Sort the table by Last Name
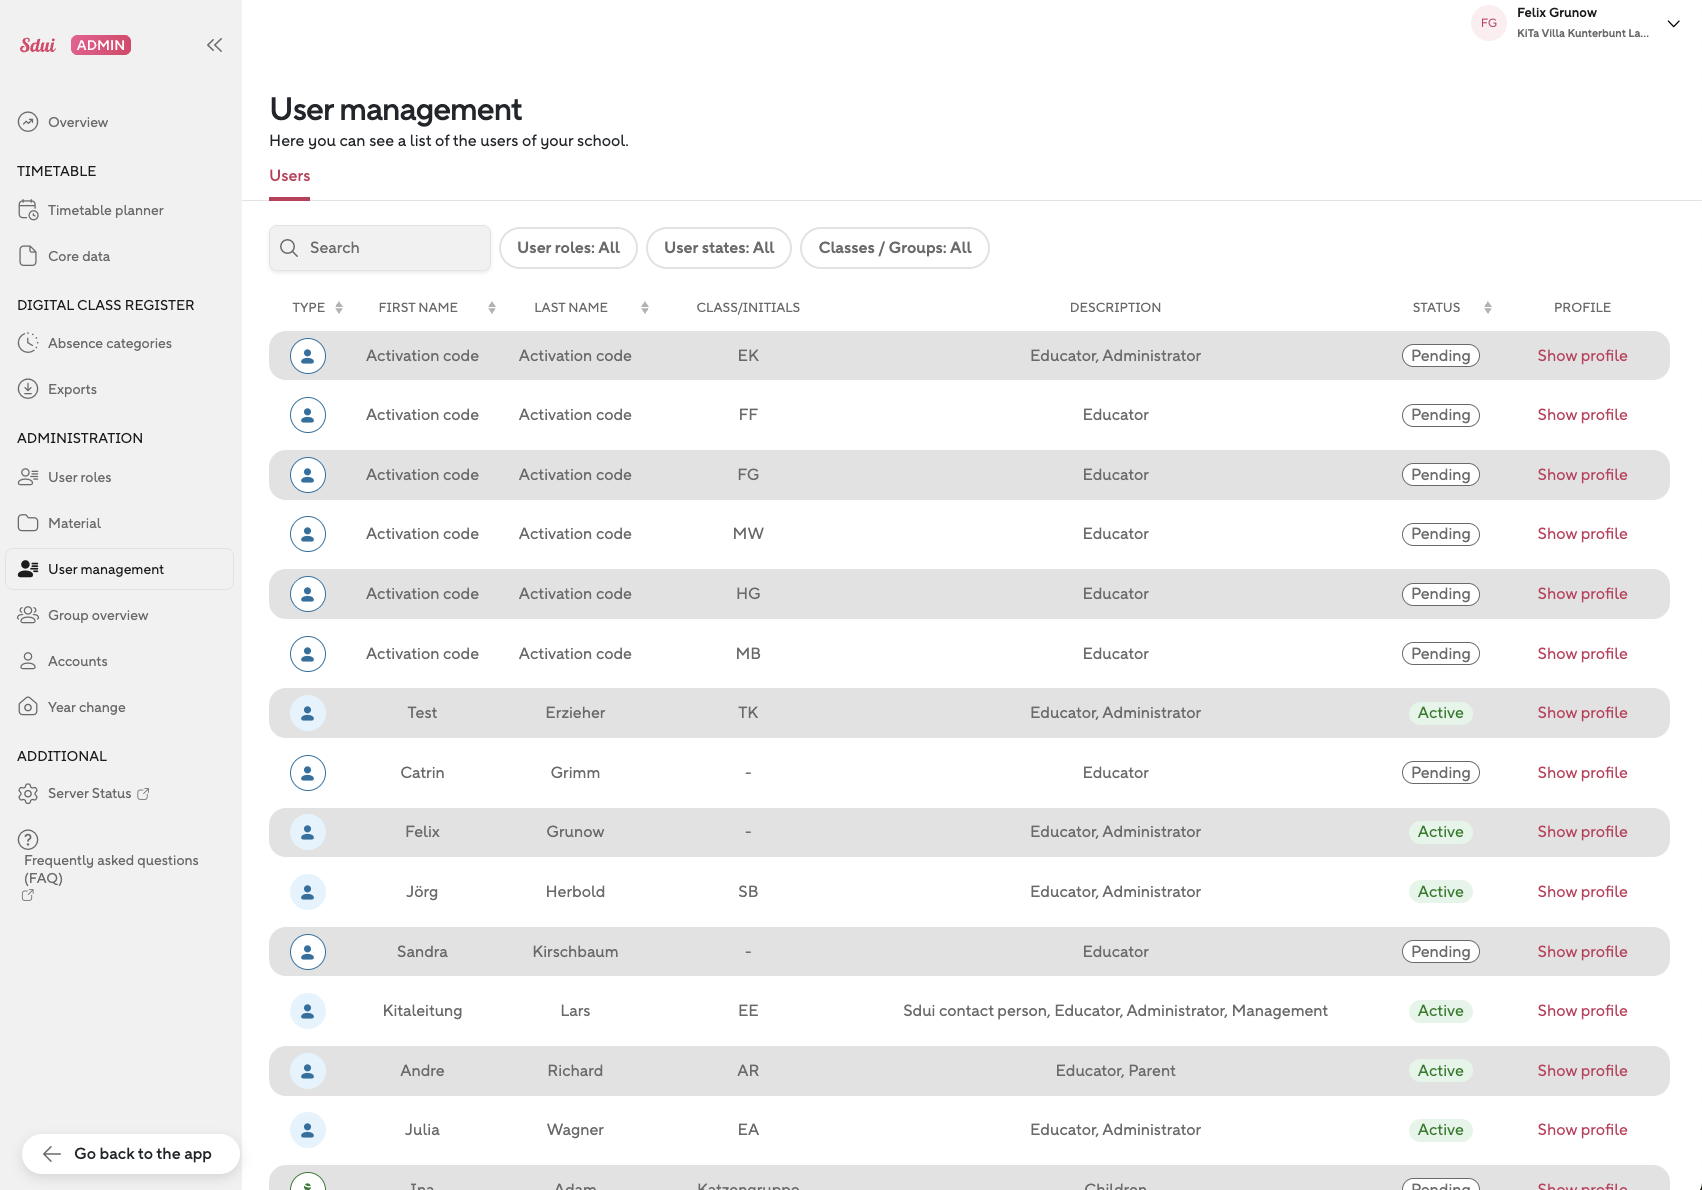1702x1190 pixels. pos(645,308)
